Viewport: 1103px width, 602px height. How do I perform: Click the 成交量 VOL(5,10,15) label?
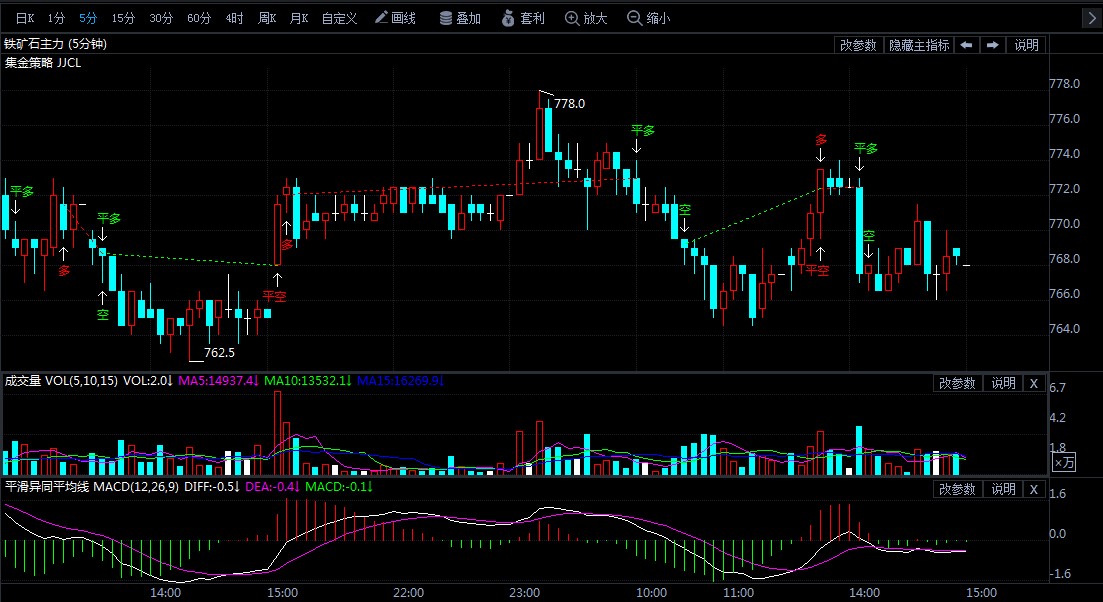(60, 381)
